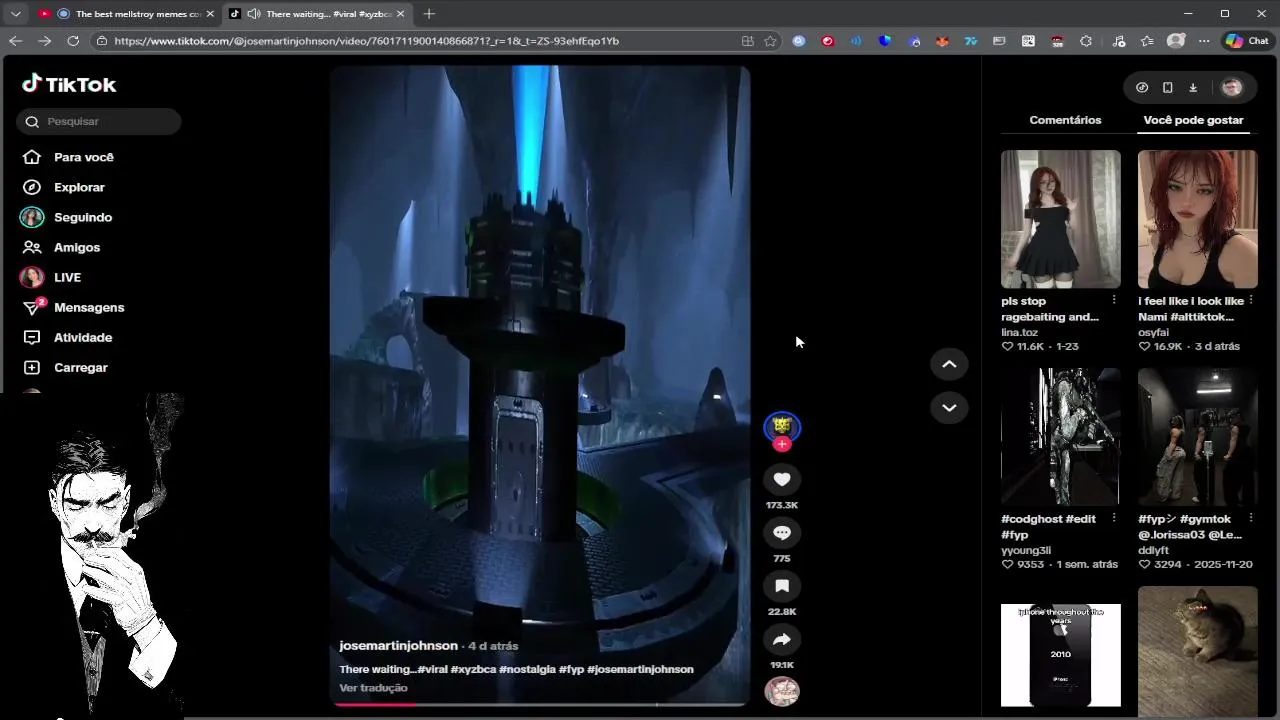Open the browser extensions puzzle icon
Image resolution: width=1280 pixels, height=720 pixels.
1086,41
